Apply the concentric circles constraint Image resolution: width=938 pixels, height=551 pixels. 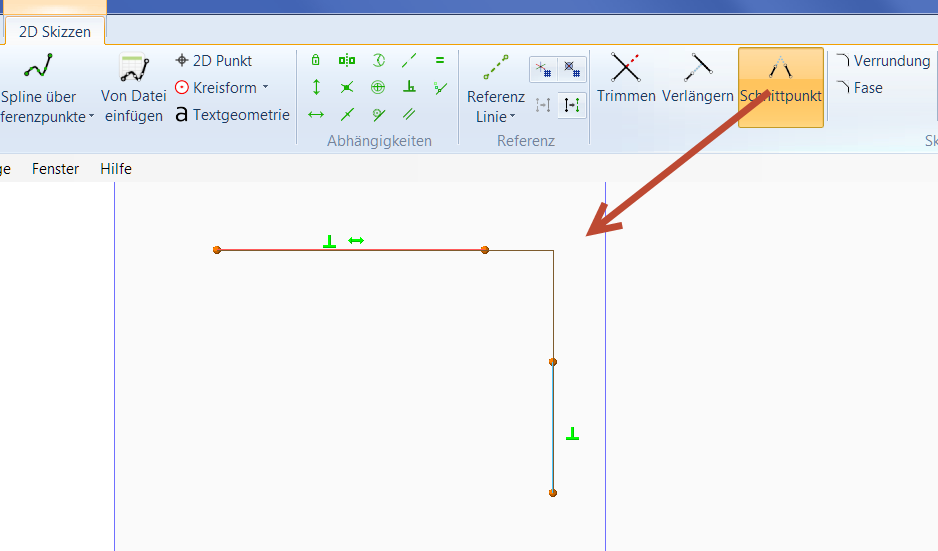(378, 87)
